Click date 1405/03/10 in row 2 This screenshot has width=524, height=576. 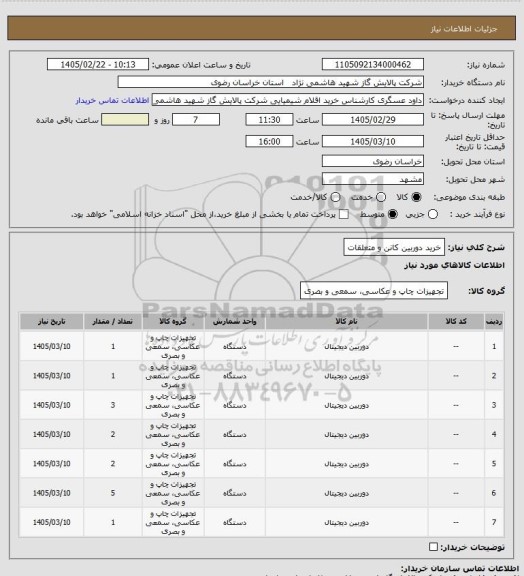[51, 376]
